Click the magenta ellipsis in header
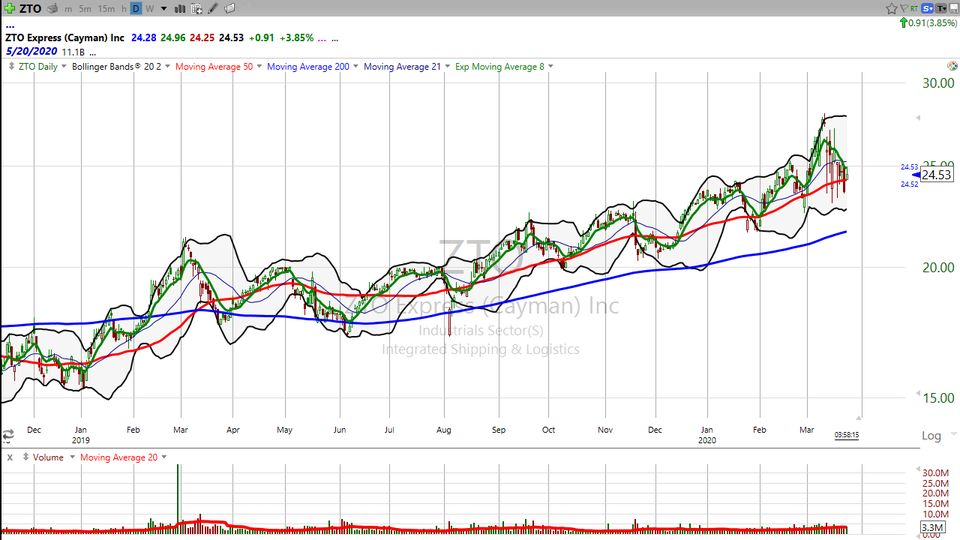Viewport: 960px width, 540px height. coord(322,39)
